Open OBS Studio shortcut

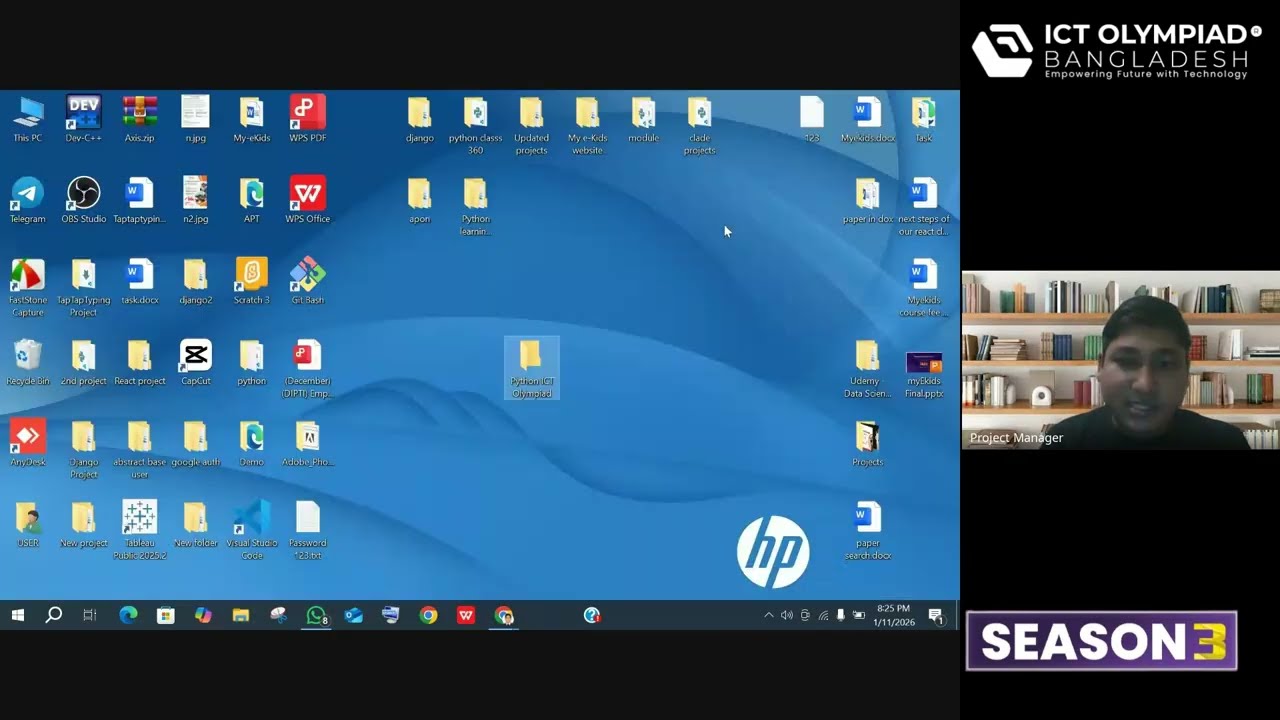84,200
